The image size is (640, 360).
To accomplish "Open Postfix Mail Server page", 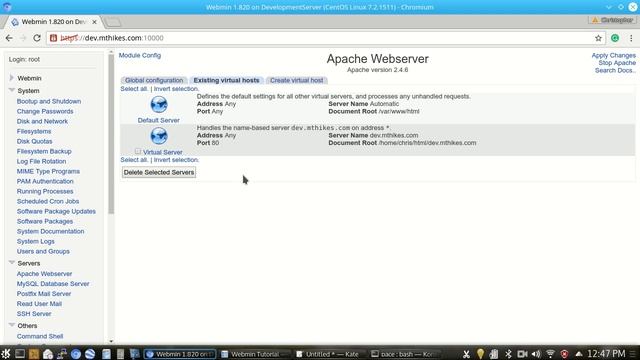I will (x=44, y=293).
